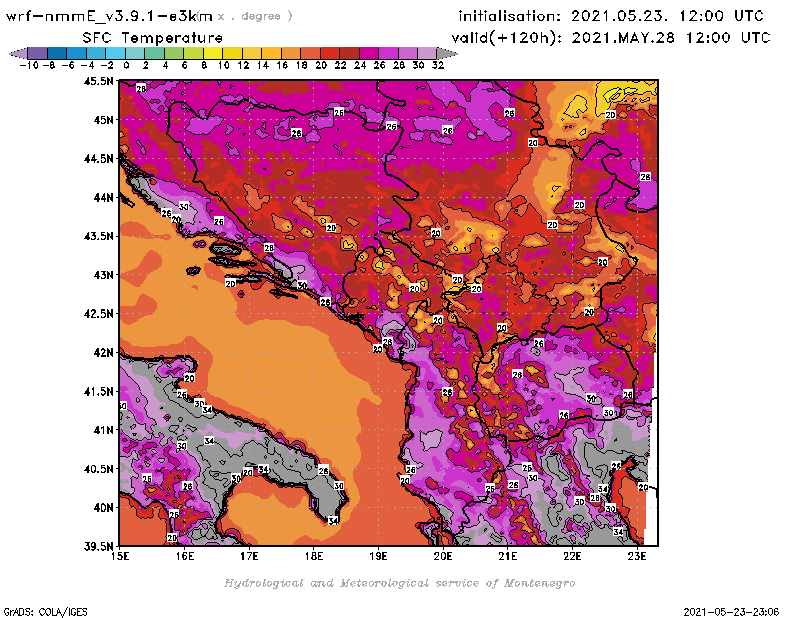
Task: Click the 43.5N latitude axis label
Action: [99, 236]
